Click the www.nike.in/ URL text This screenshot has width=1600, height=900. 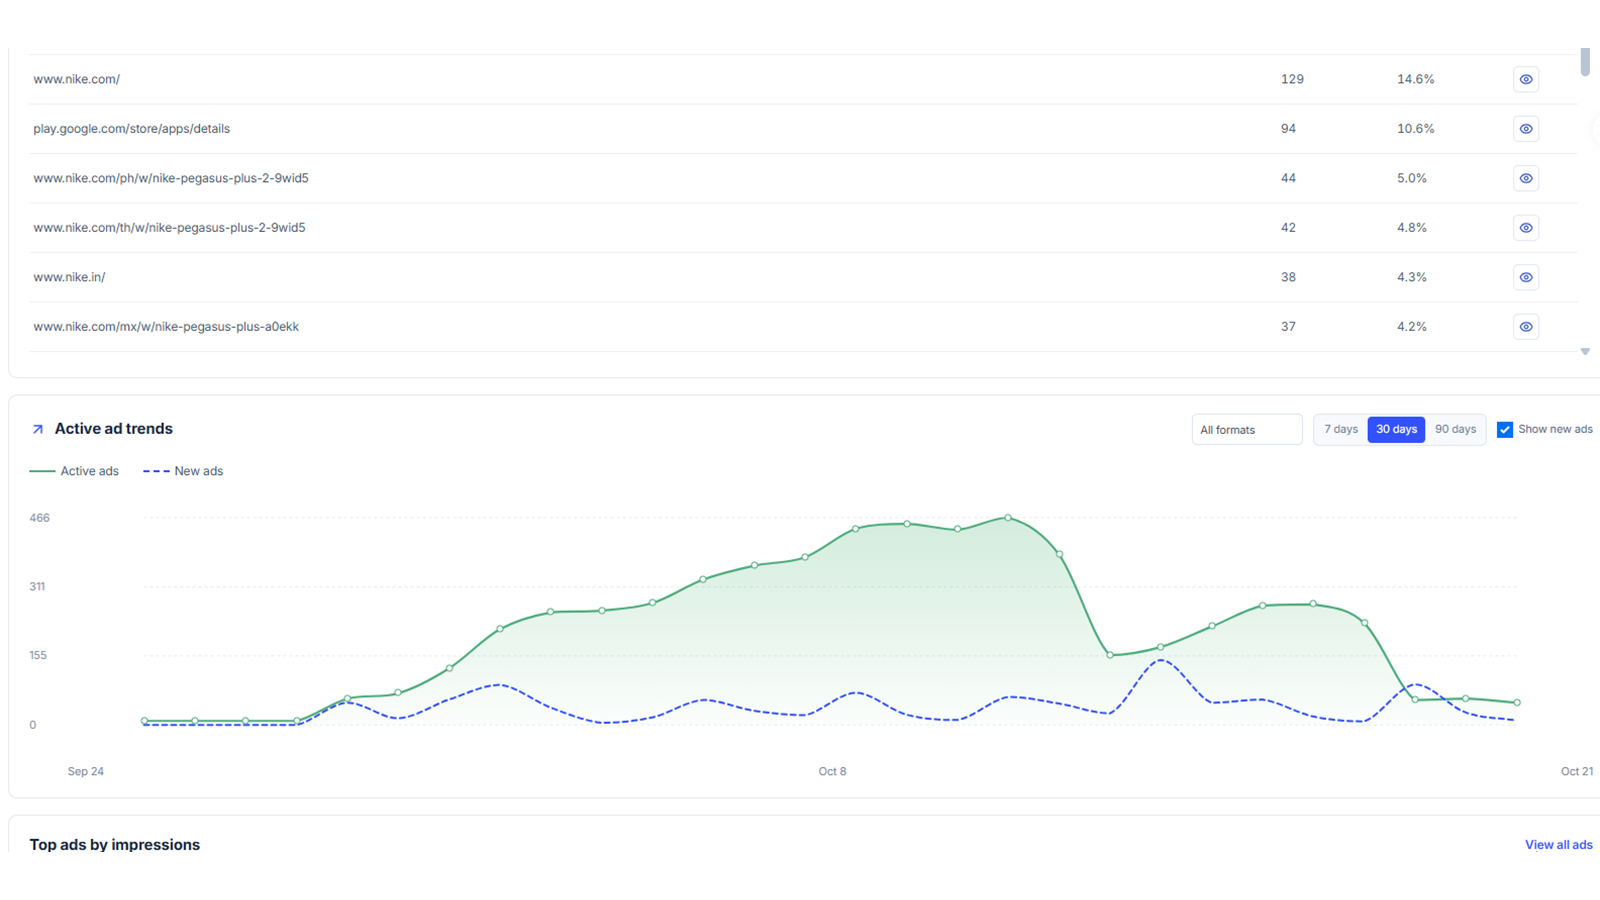pyautogui.click(x=69, y=277)
